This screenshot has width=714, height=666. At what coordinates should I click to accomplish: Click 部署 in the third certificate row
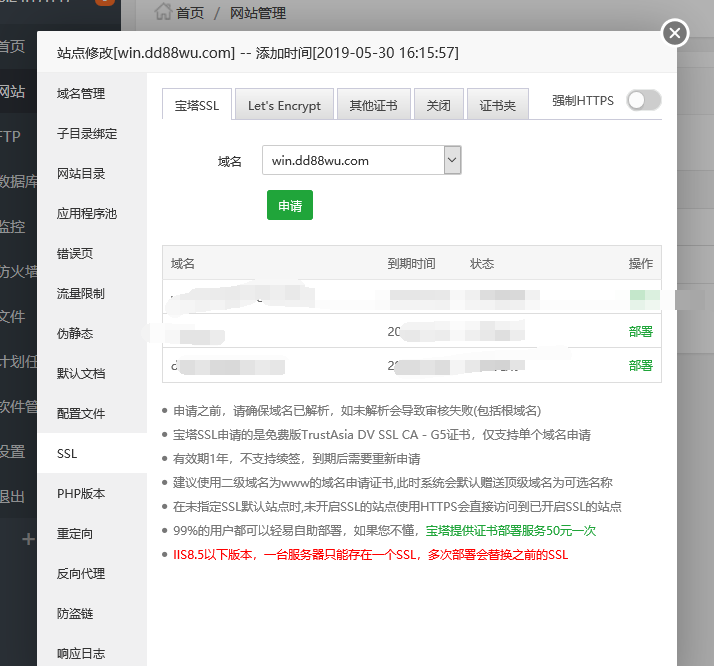coord(640,365)
